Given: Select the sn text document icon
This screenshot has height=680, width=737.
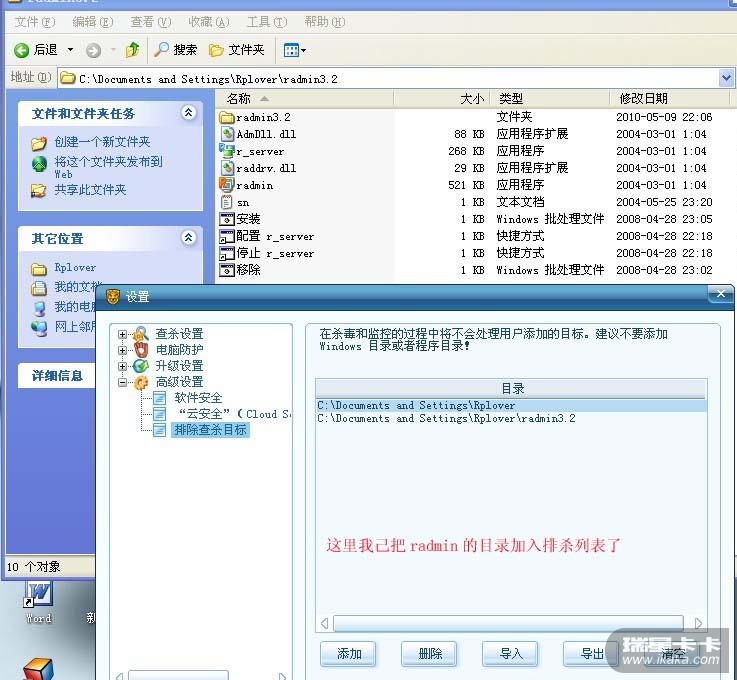Looking at the screenshot, I should click(227, 202).
